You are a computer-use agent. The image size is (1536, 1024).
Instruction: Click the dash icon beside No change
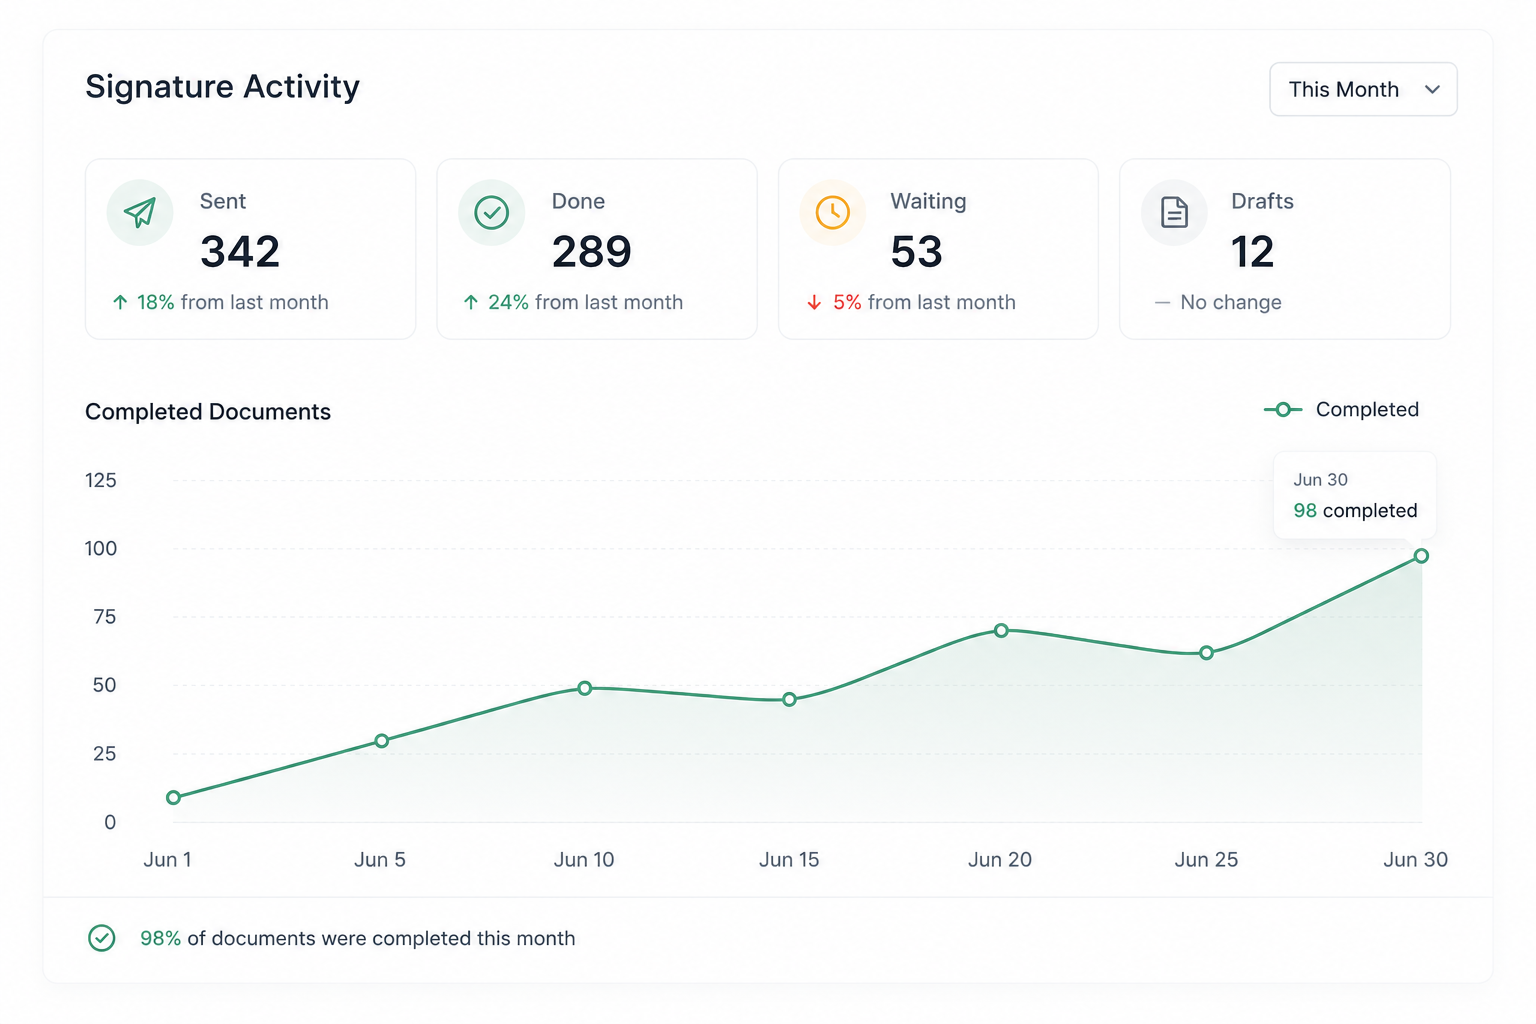(1162, 302)
